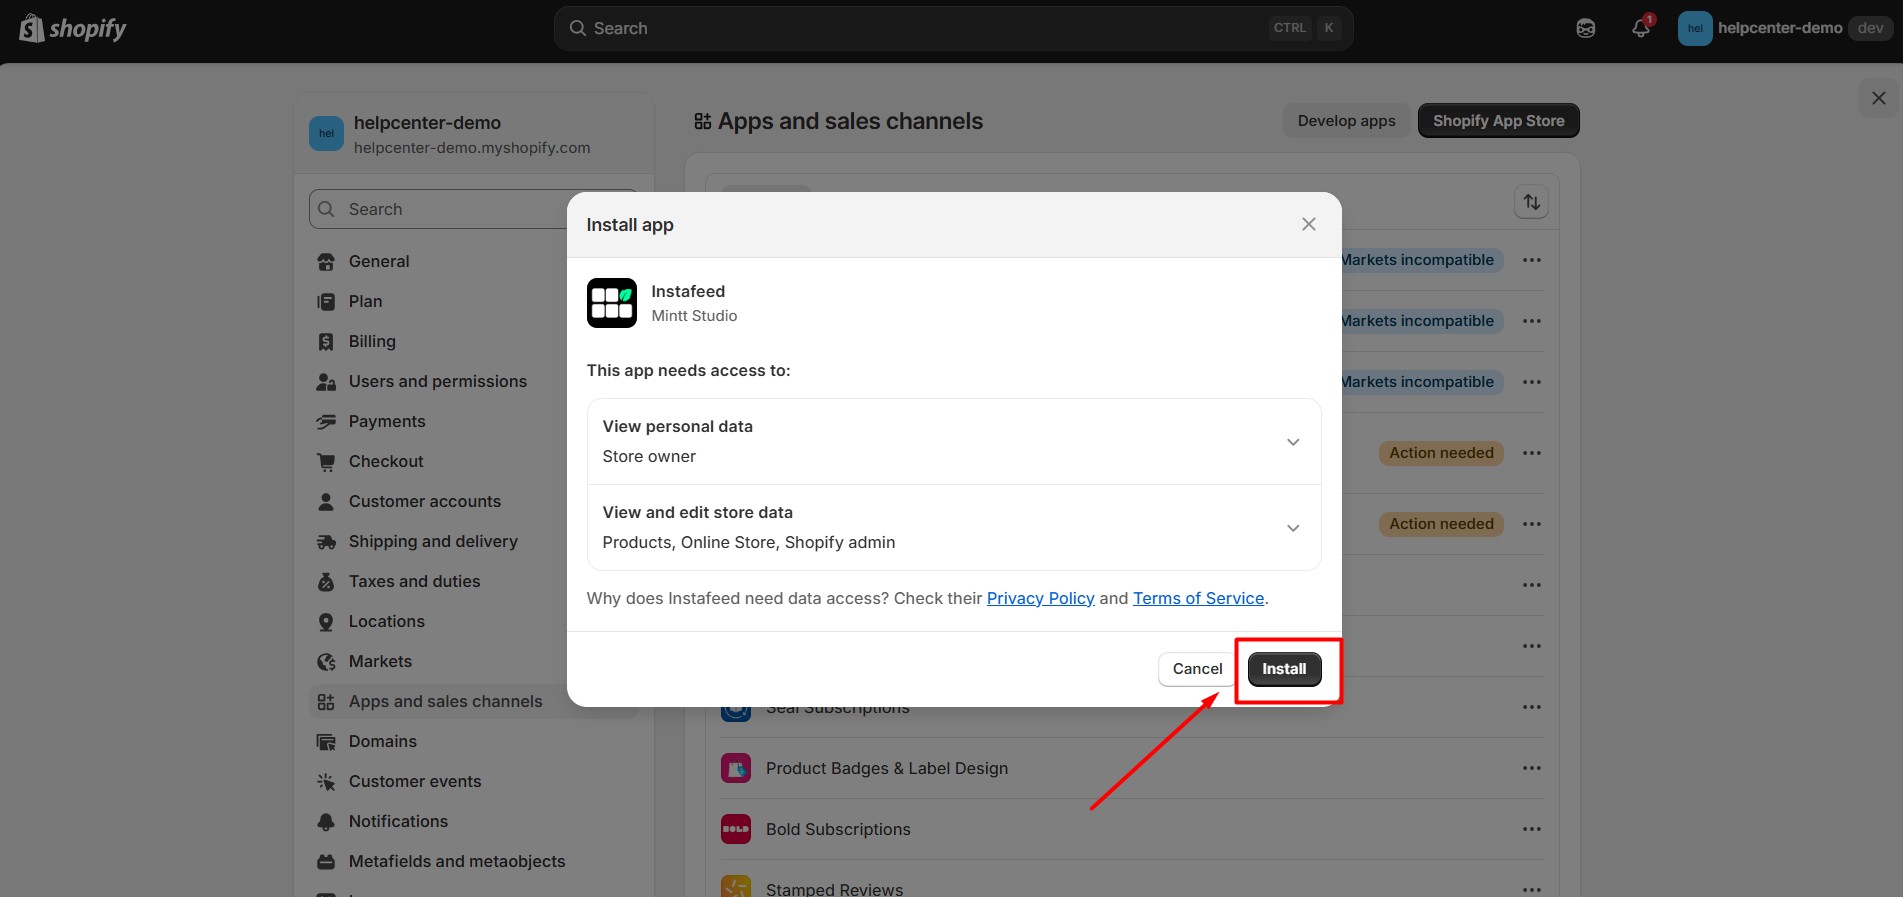Open Taxes and duties settings
Viewport: 1903px width, 897px height.
[x=414, y=582]
